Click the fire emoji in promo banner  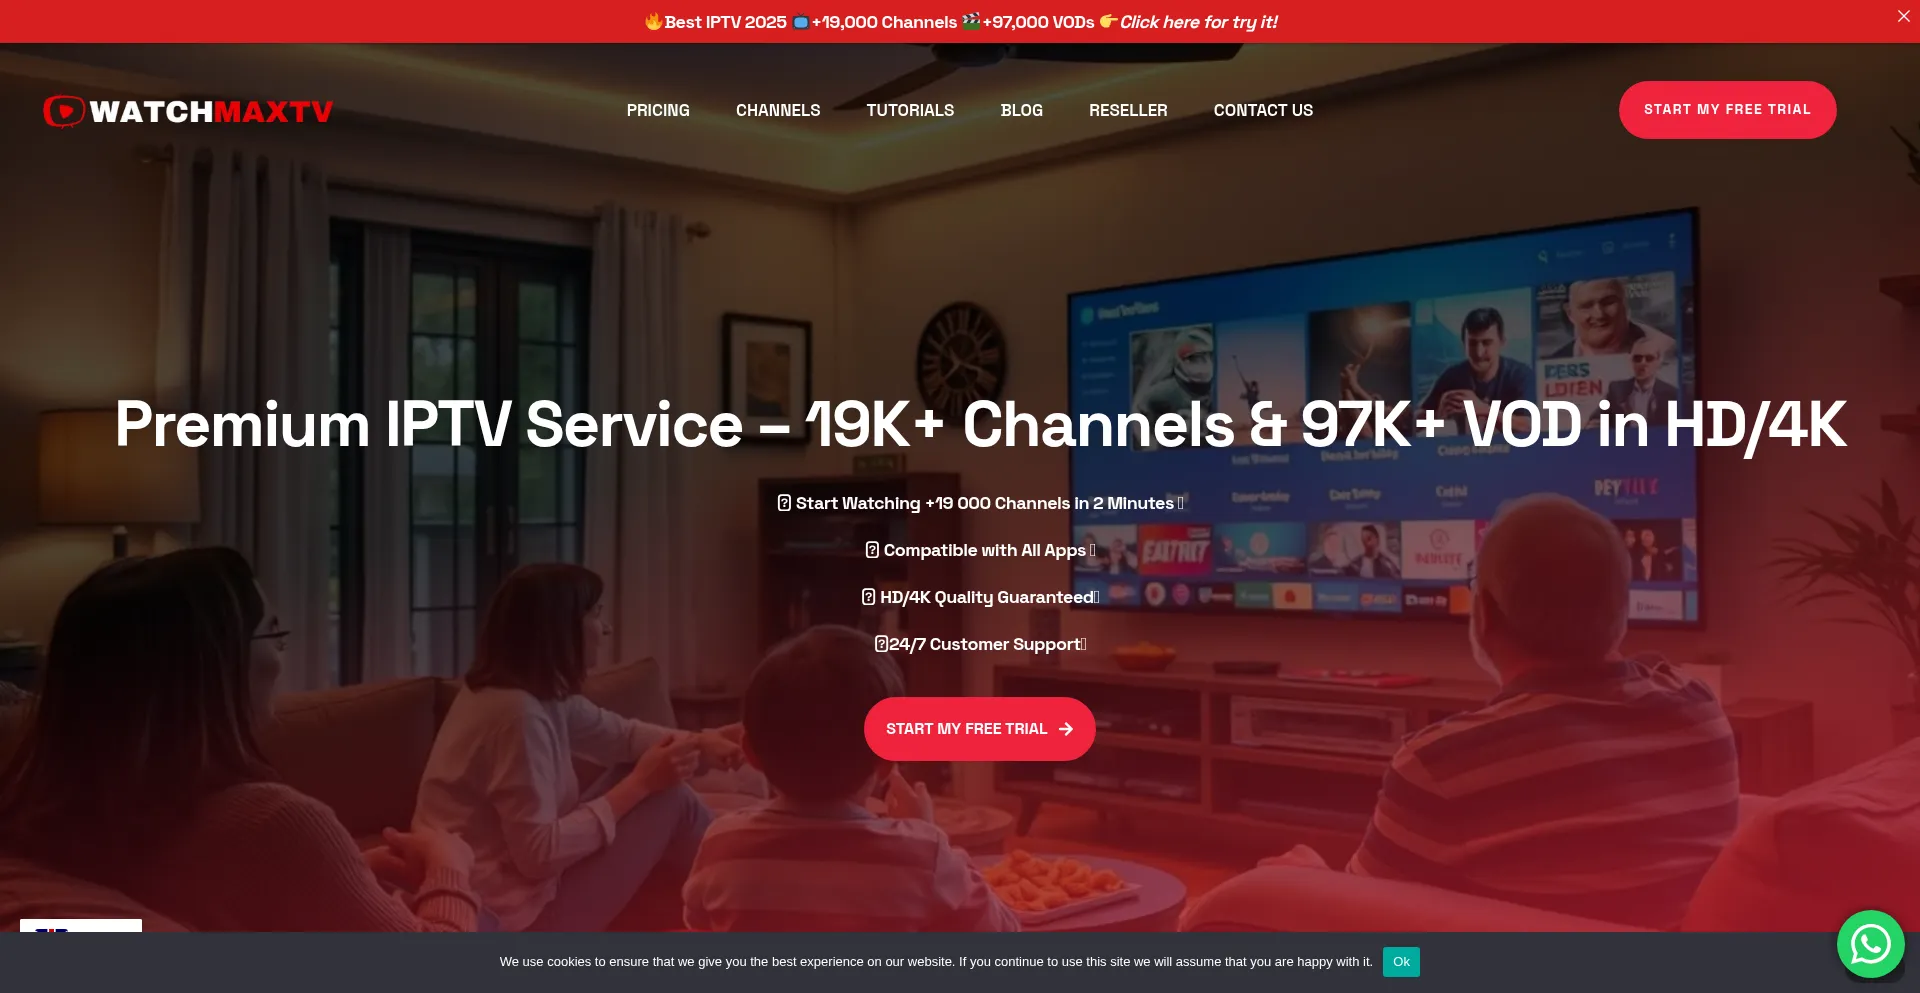point(653,22)
